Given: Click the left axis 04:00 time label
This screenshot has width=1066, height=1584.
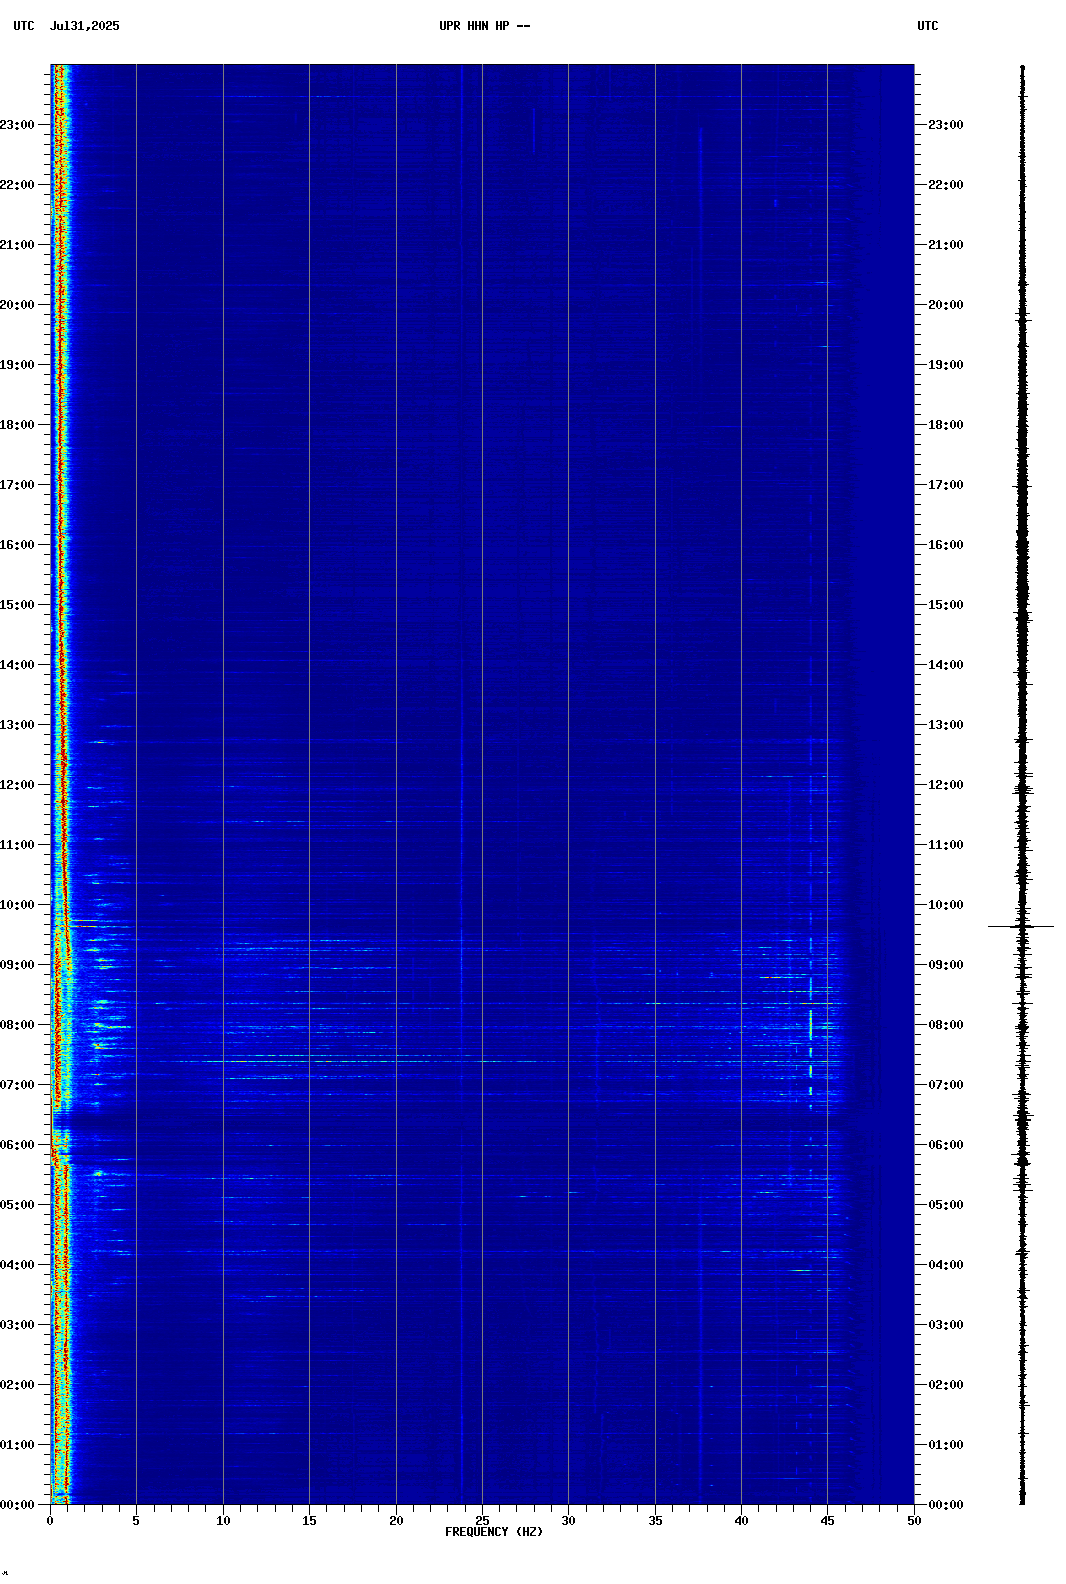Looking at the screenshot, I should [17, 1265].
